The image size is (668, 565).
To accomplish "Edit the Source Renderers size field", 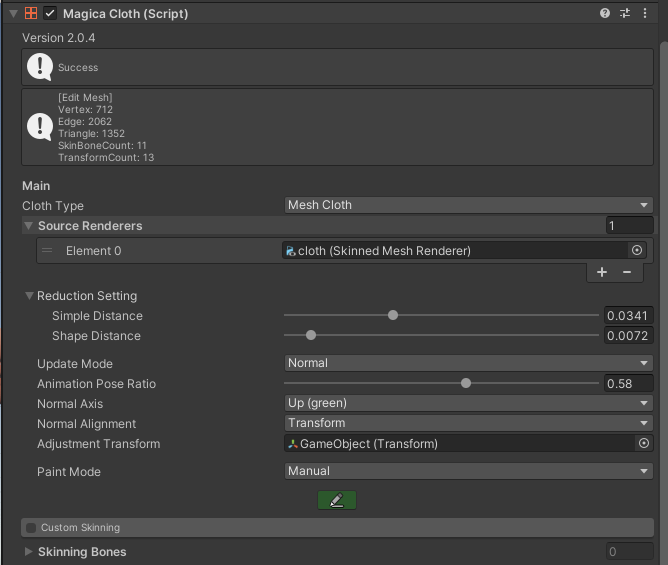I will (630, 225).
